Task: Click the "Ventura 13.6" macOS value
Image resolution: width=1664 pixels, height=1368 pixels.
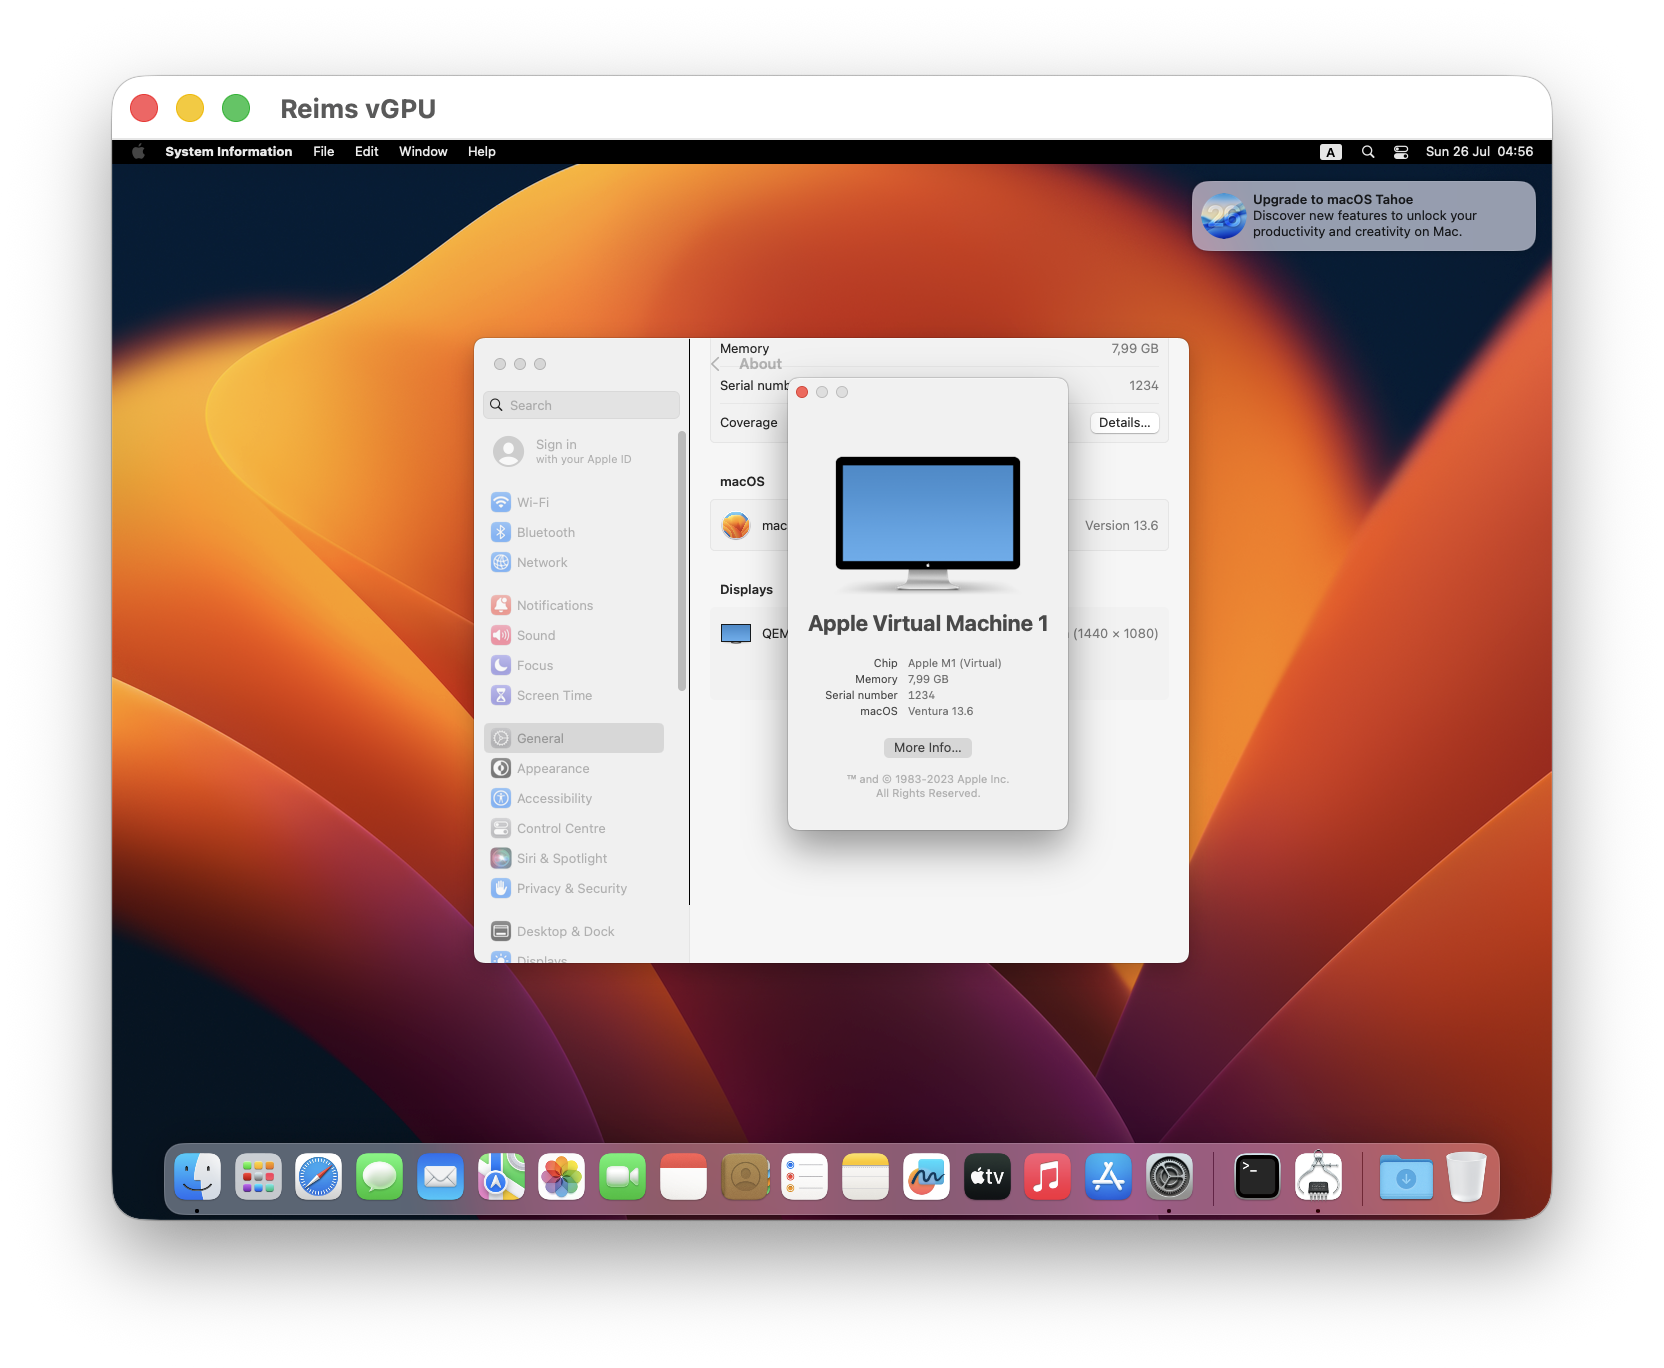Action: tap(940, 711)
